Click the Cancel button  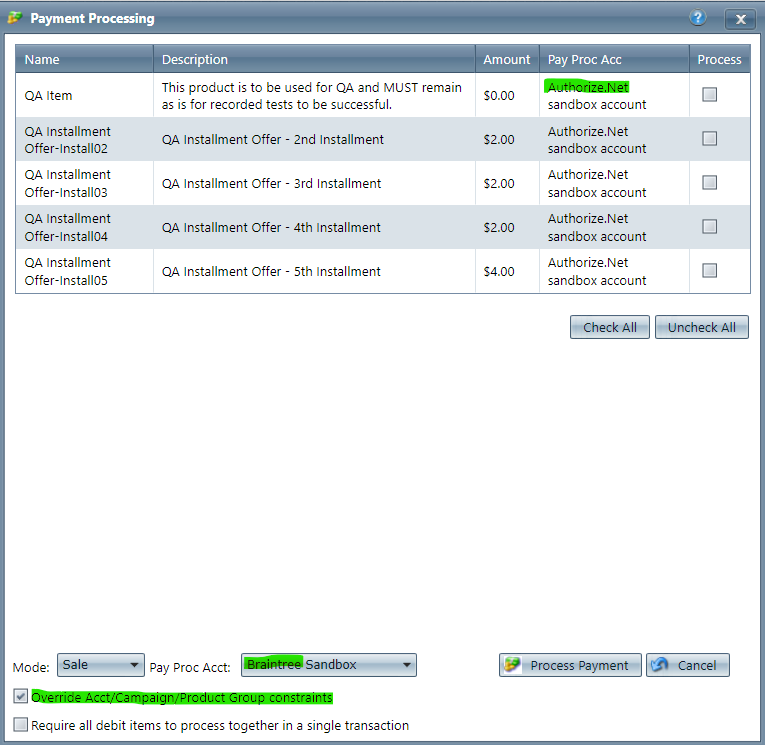[688, 665]
